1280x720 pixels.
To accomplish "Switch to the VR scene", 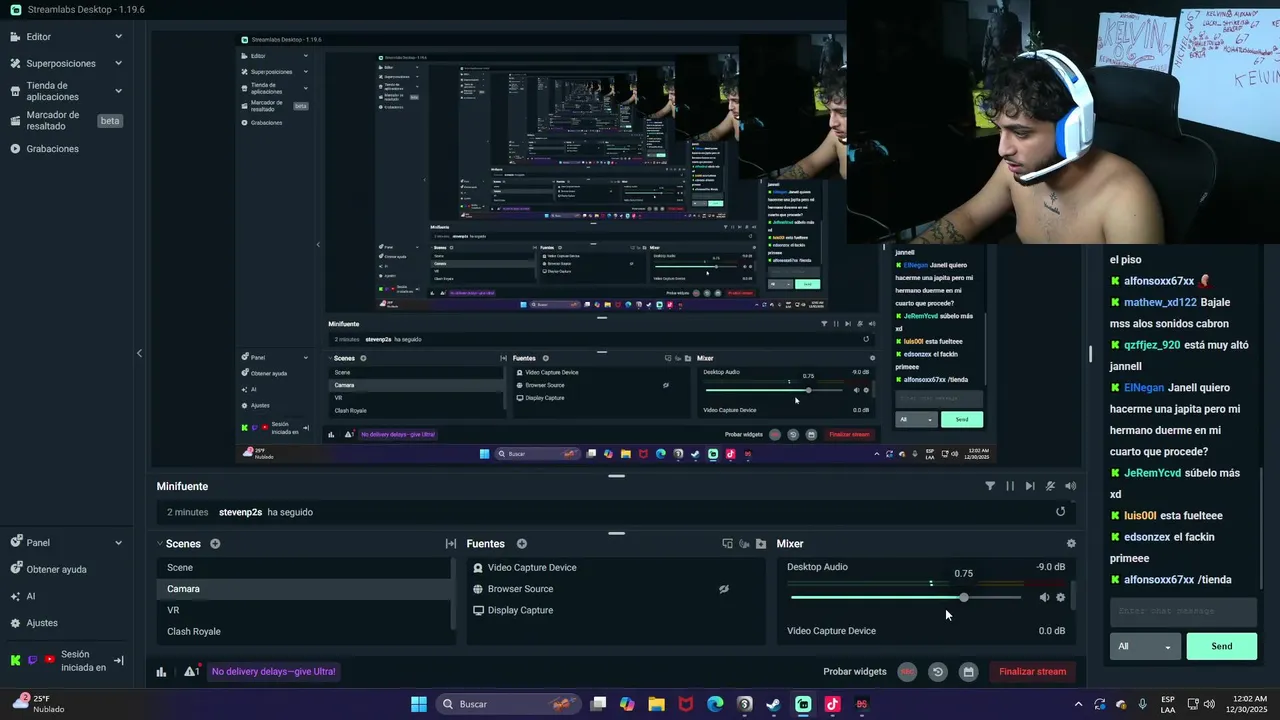I will (304, 610).
